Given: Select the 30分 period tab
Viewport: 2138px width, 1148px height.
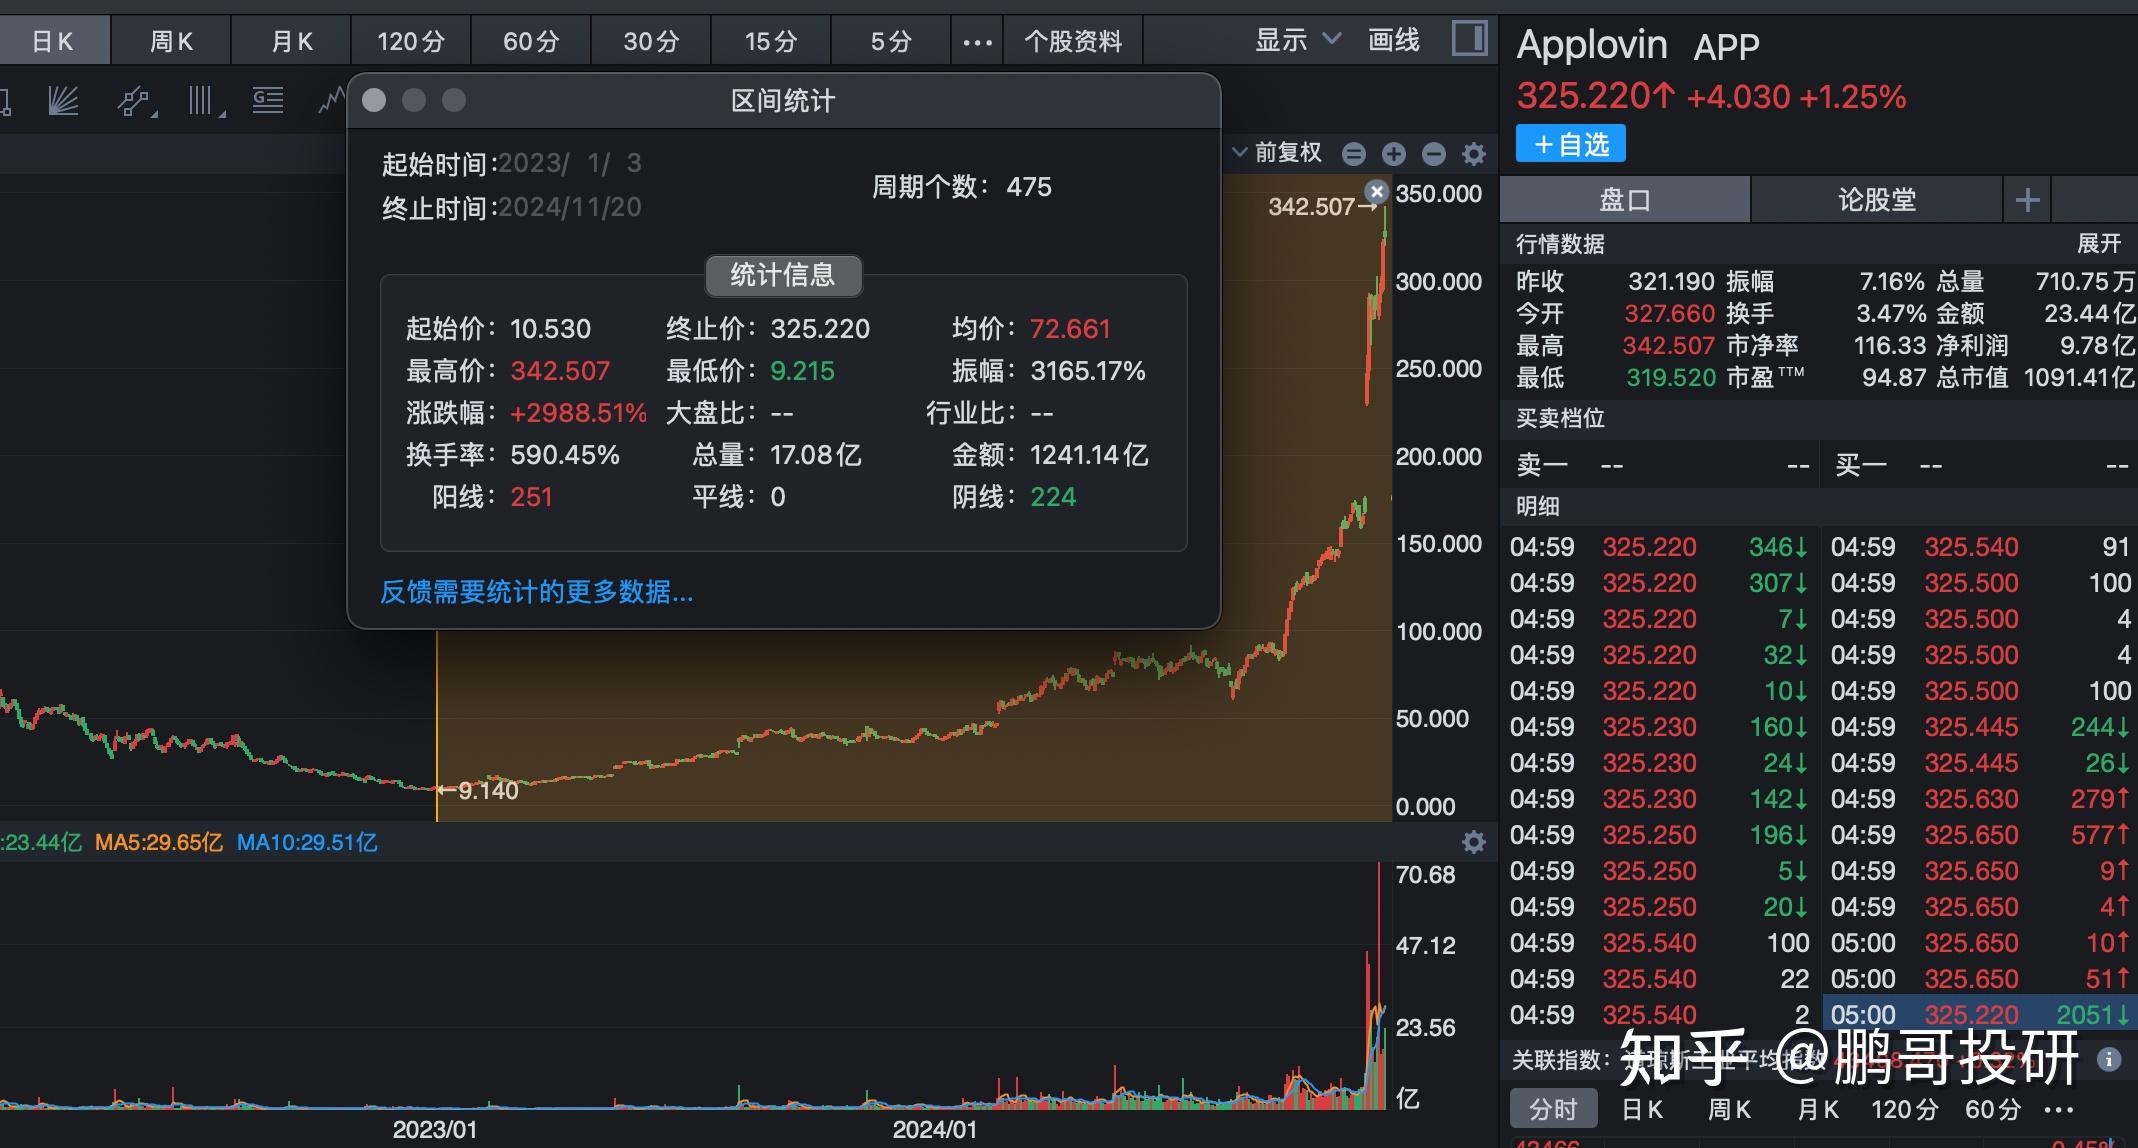Looking at the screenshot, I should 651,42.
